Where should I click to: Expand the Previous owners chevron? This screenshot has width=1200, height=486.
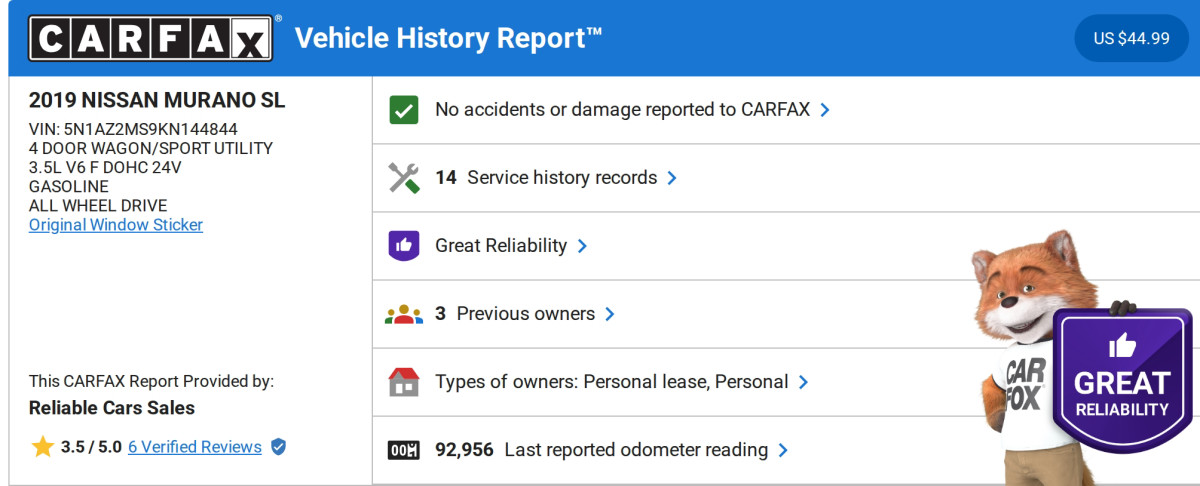tap(610, 314)
